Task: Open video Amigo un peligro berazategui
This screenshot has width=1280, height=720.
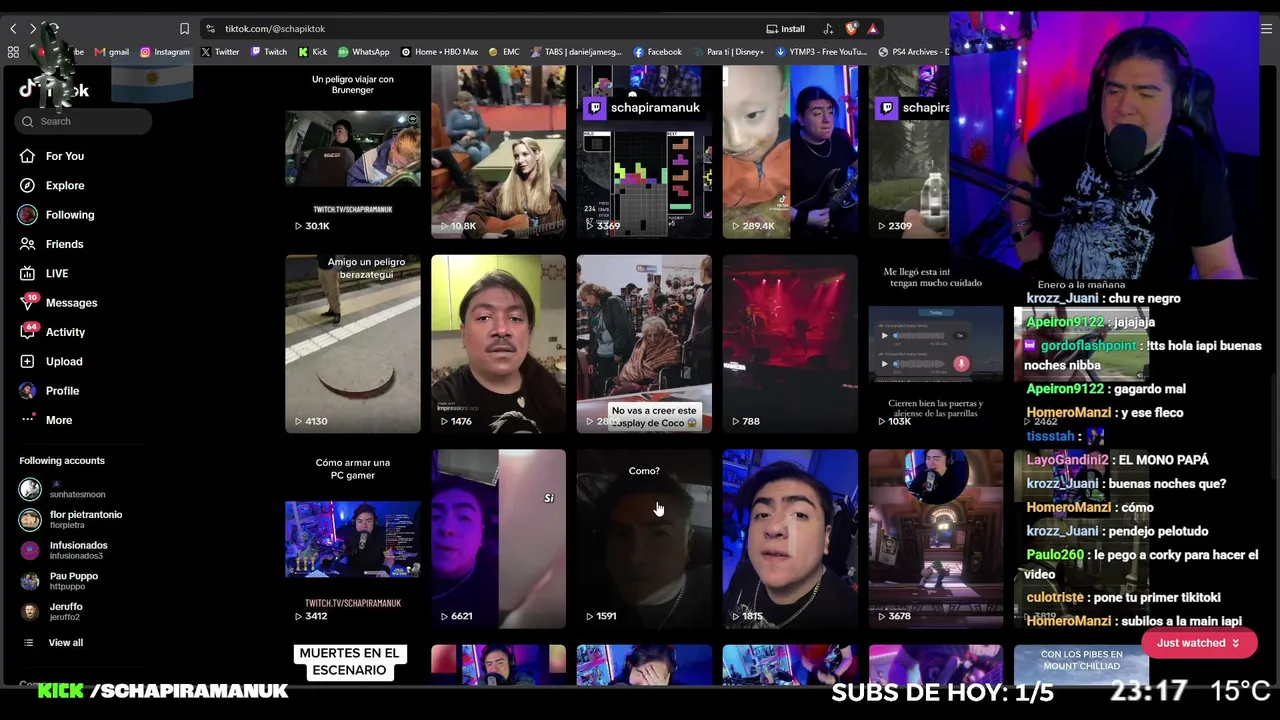Action: click(x=353, y=344)
